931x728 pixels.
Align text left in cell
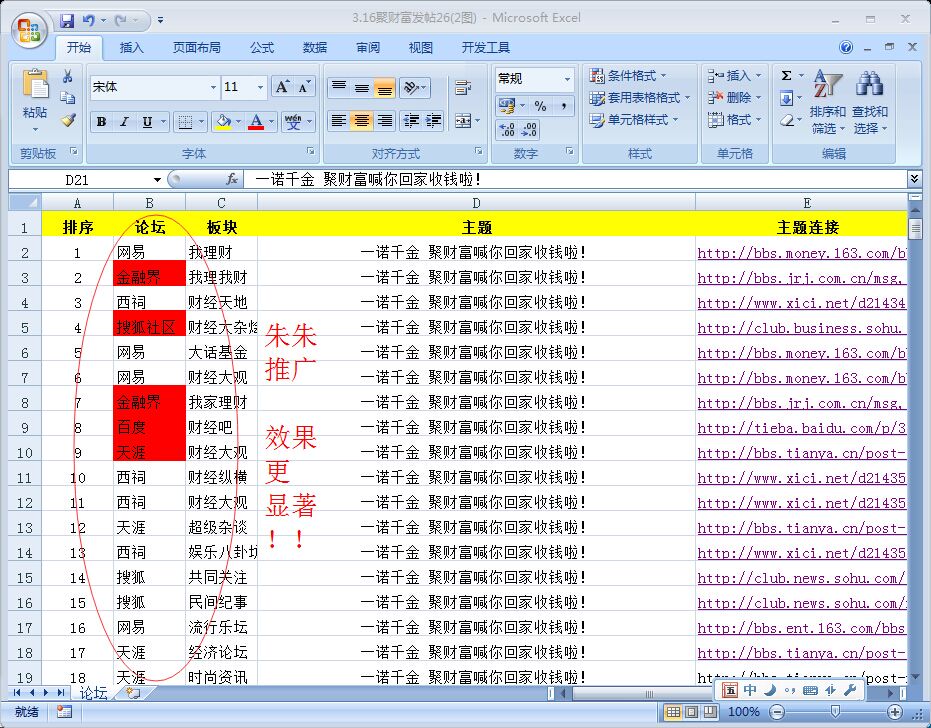coord(338,121)
